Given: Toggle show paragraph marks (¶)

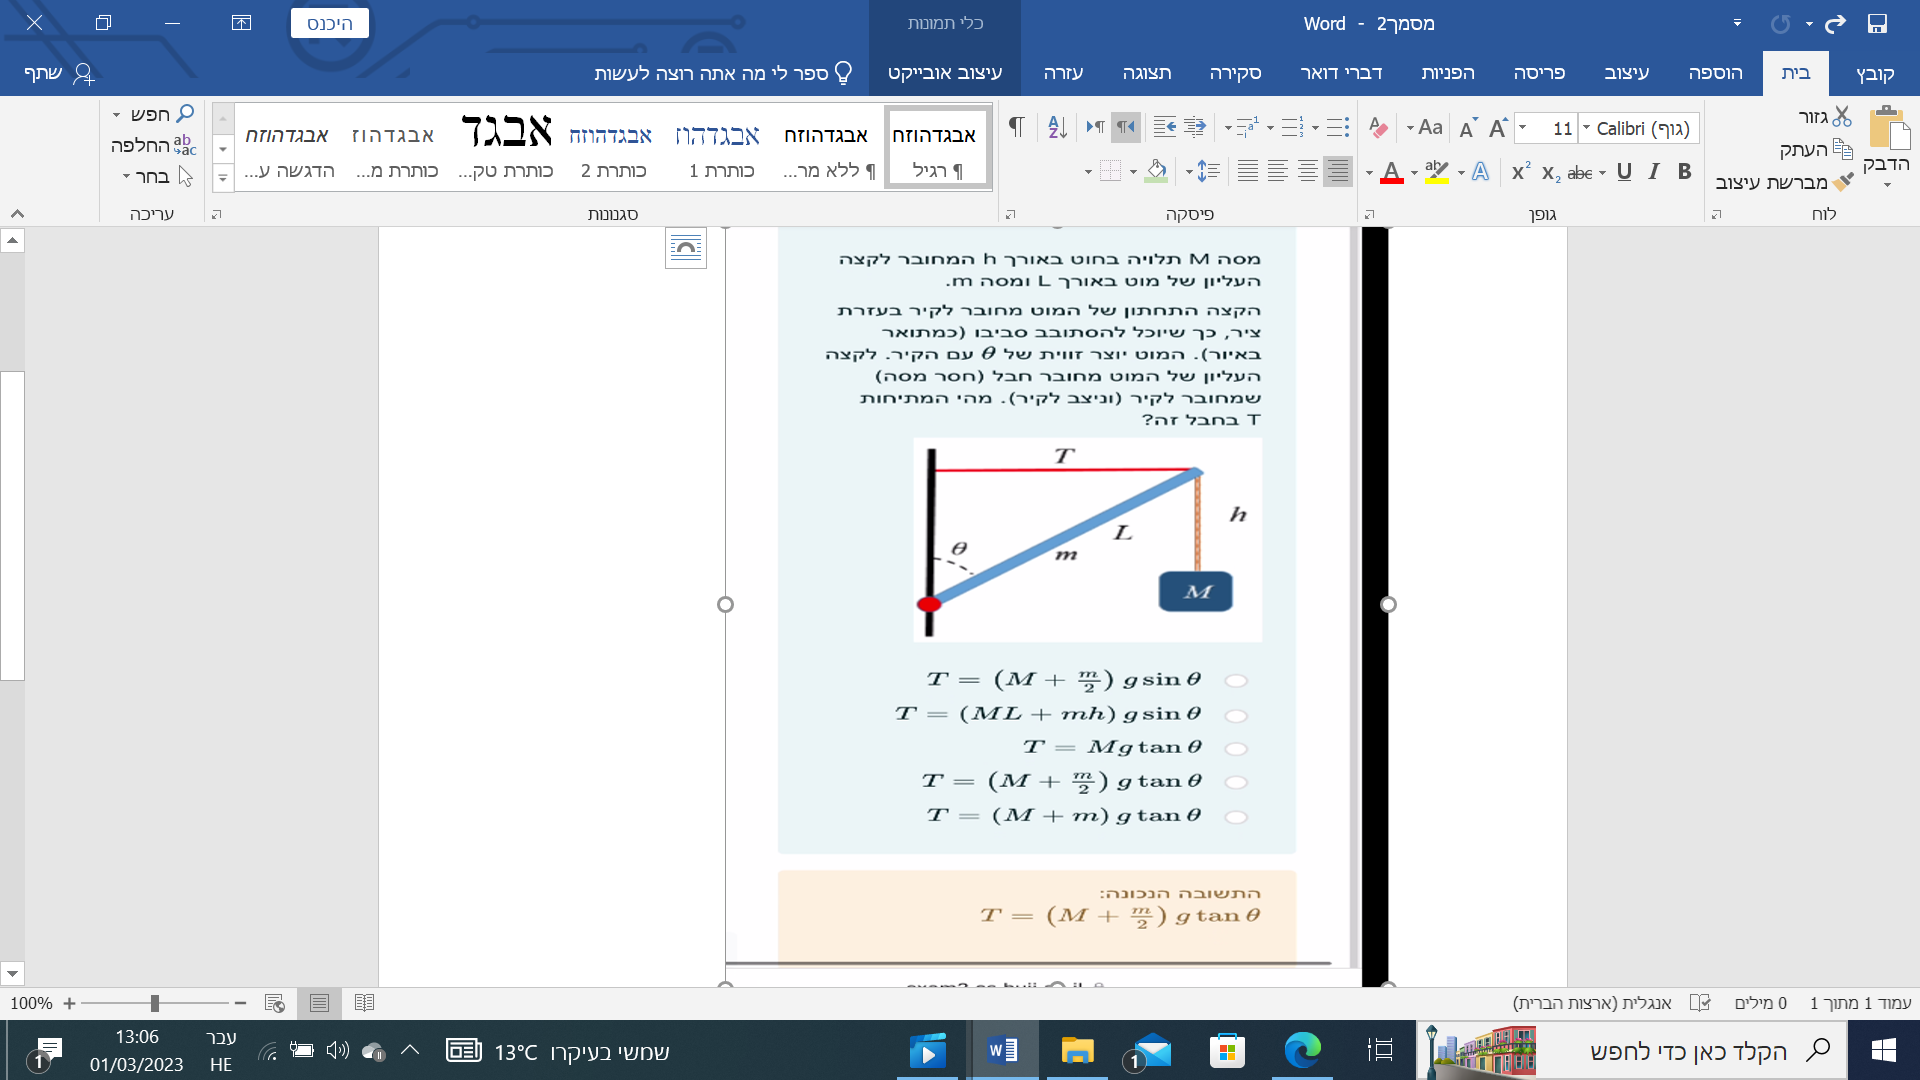Looking at the screenshot, I should point(1016,127).
